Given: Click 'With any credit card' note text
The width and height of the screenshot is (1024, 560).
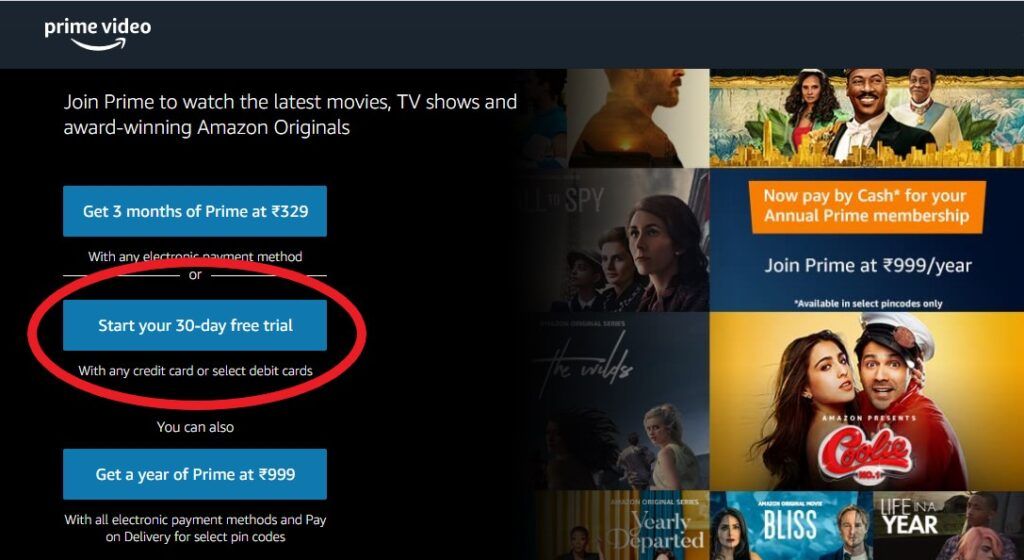Looking at the screenshot, I should pos(195,371).
